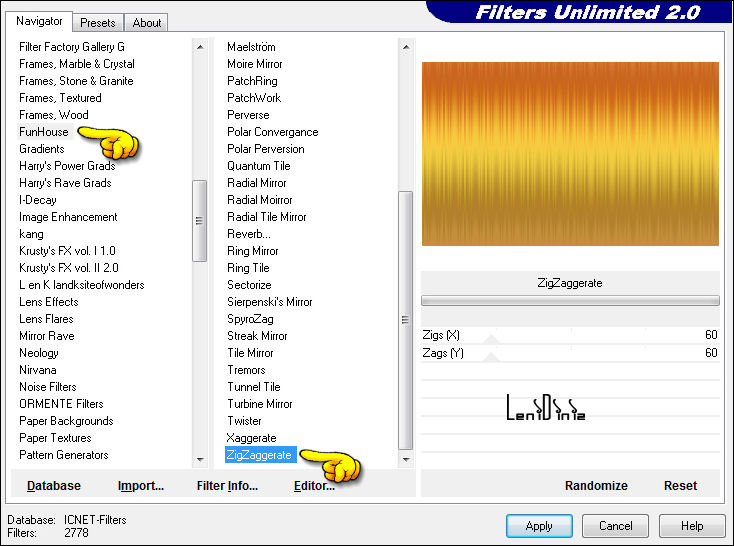
Task: Select the Nirvana category
Action: (38, 370)
